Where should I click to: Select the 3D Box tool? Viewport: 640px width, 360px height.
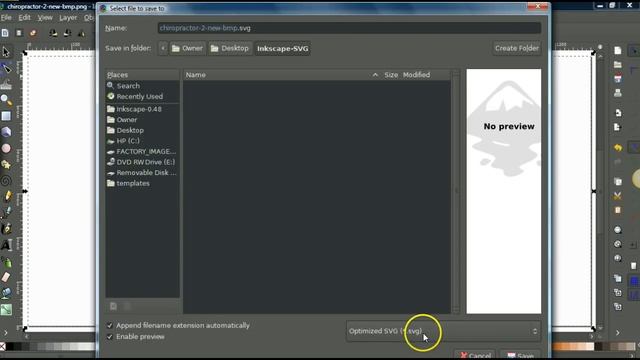click(6, 132)
